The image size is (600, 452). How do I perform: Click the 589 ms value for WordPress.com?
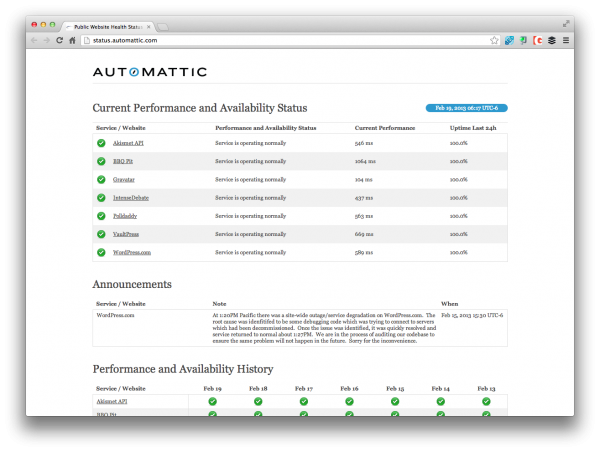tap(364, 253)
